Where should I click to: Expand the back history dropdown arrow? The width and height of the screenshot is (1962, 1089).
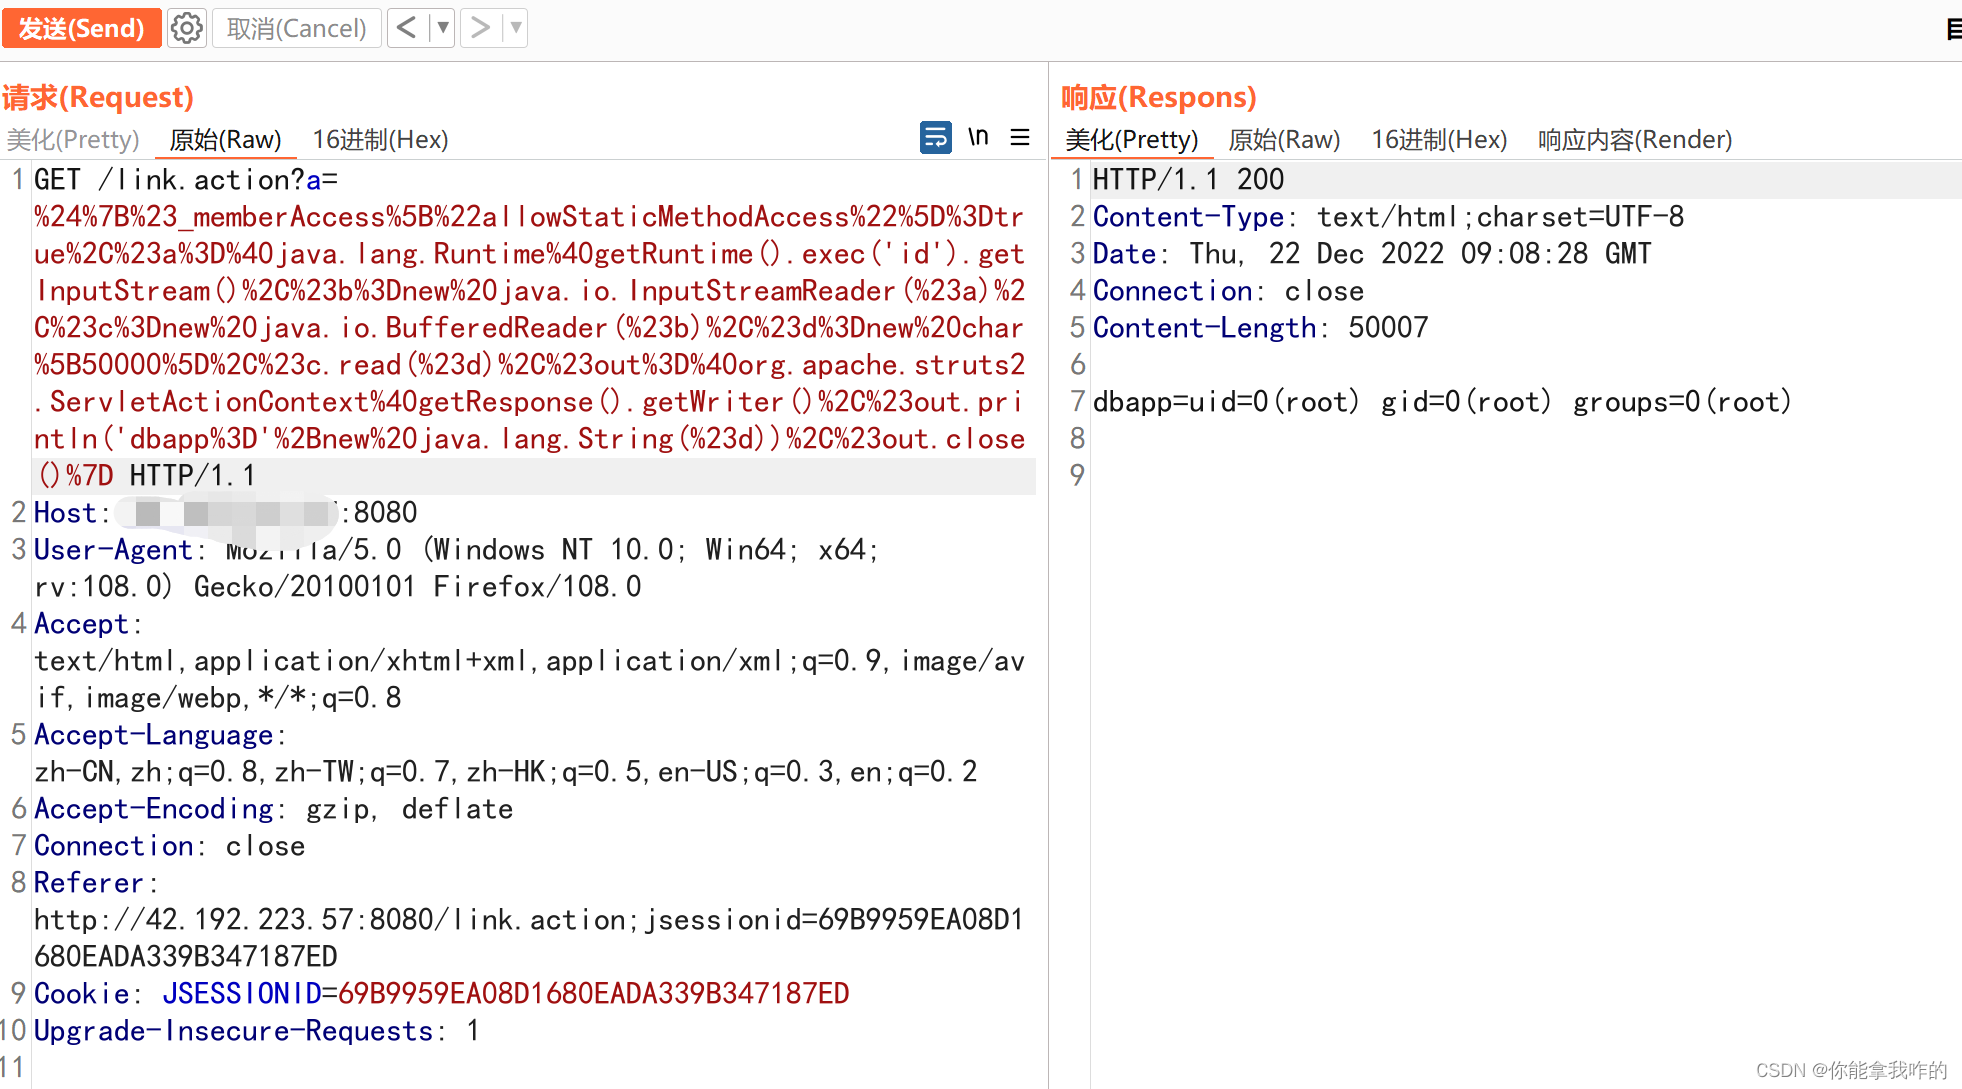[443, 28]
